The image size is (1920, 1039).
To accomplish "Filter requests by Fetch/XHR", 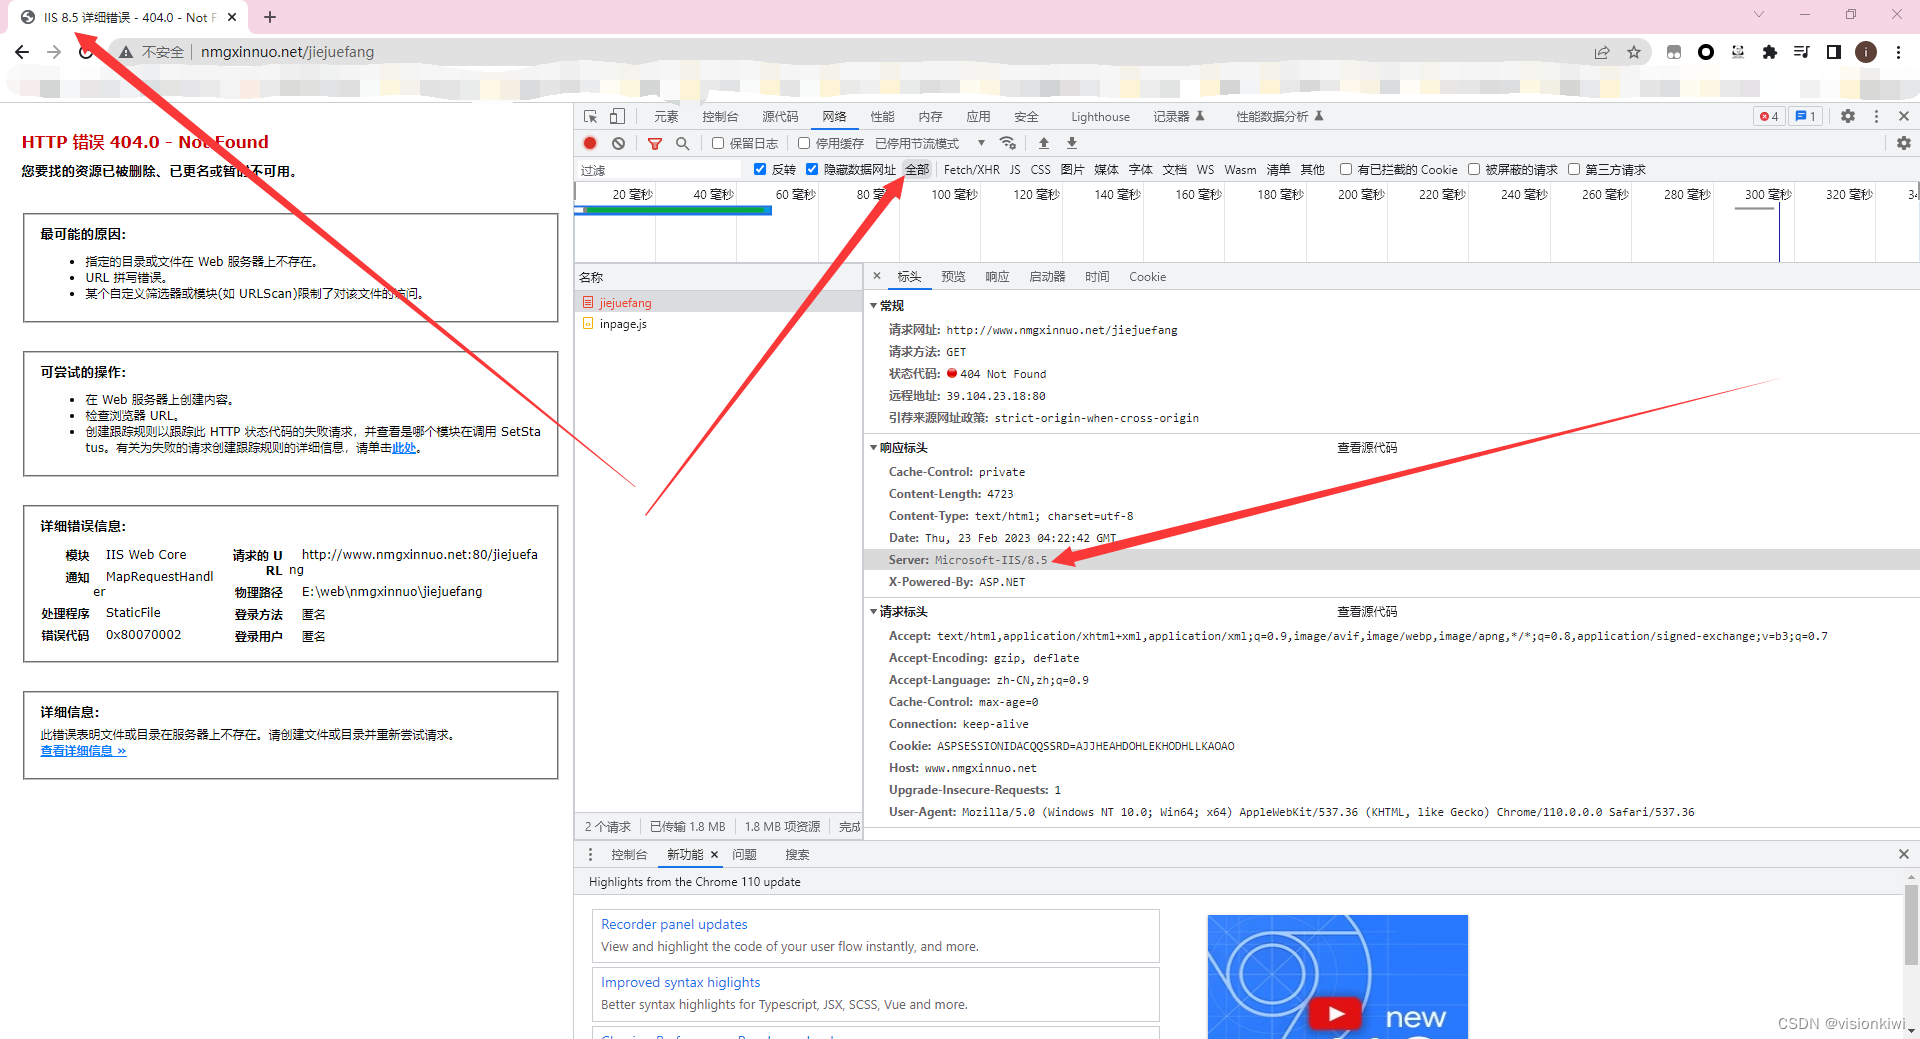I will 971,169.
